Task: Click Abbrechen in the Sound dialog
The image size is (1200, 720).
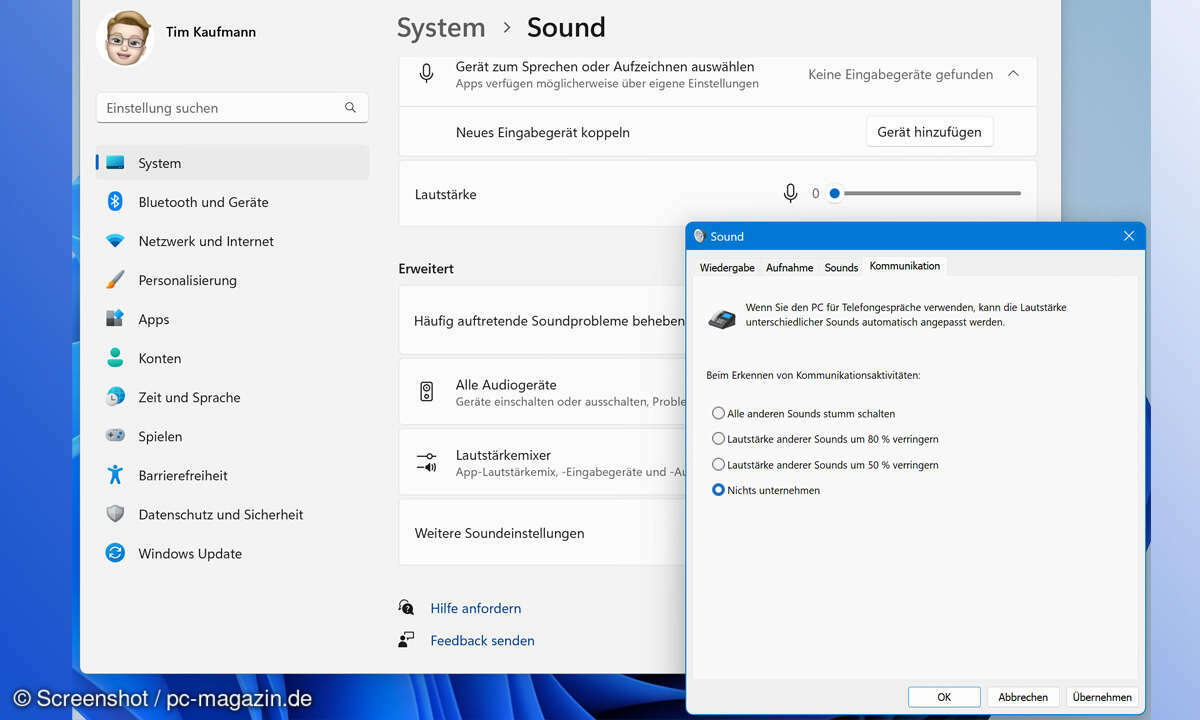Action: (1023, 697)
